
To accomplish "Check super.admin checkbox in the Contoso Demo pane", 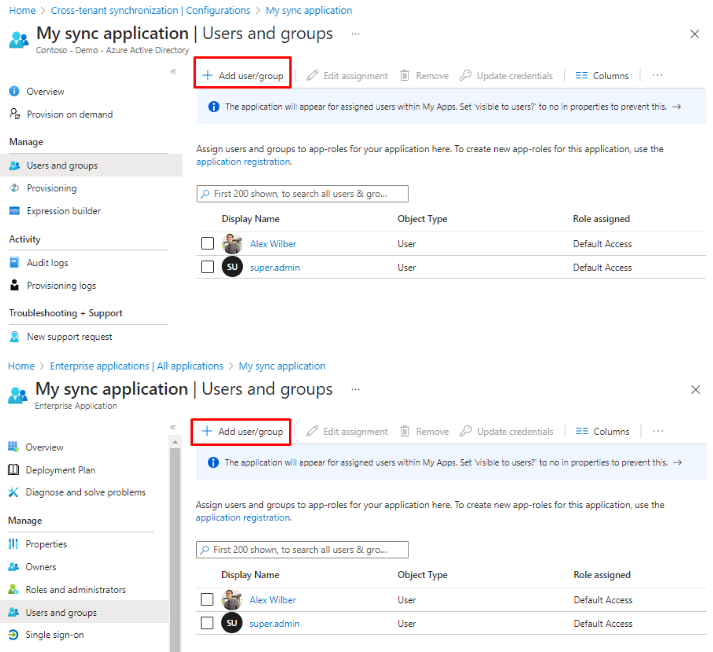I will 207,267.
